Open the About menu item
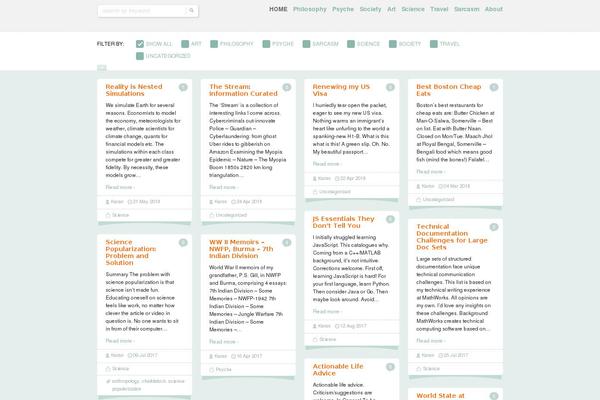 pos(494,9)
